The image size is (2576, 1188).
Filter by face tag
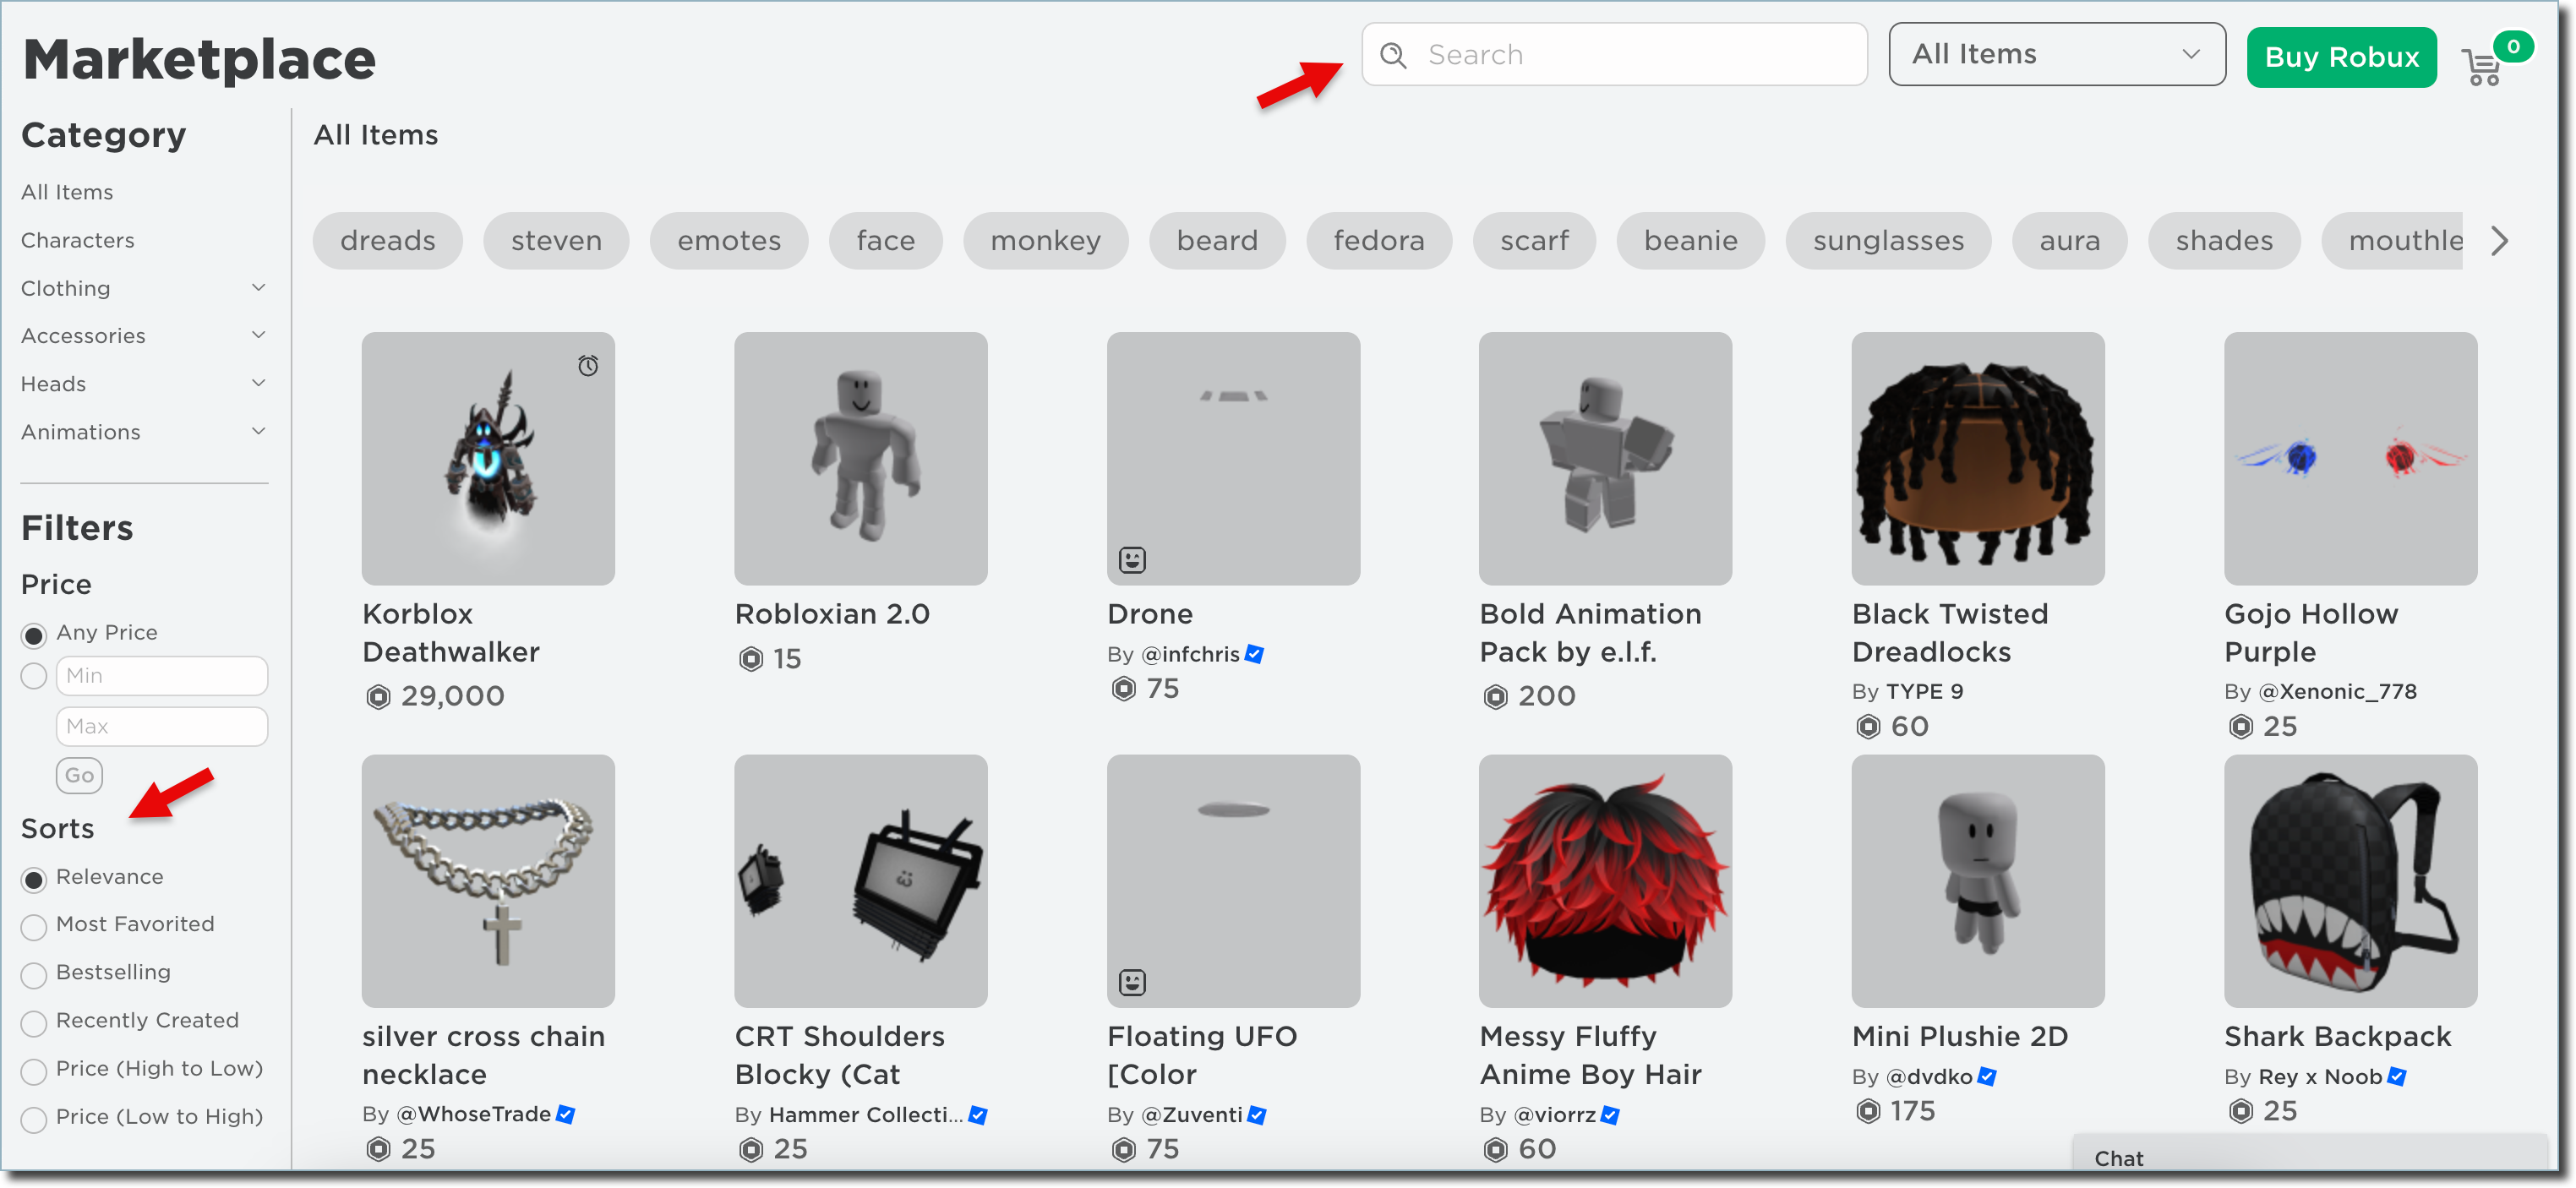tap(886, 240)
